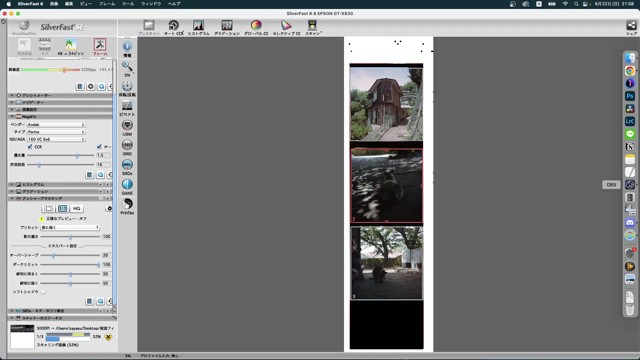Open the Vendor dropdown showing Kodak
The width and height of the screenshot is (640, 360).
pyautogui.click(x=56, y=124)
